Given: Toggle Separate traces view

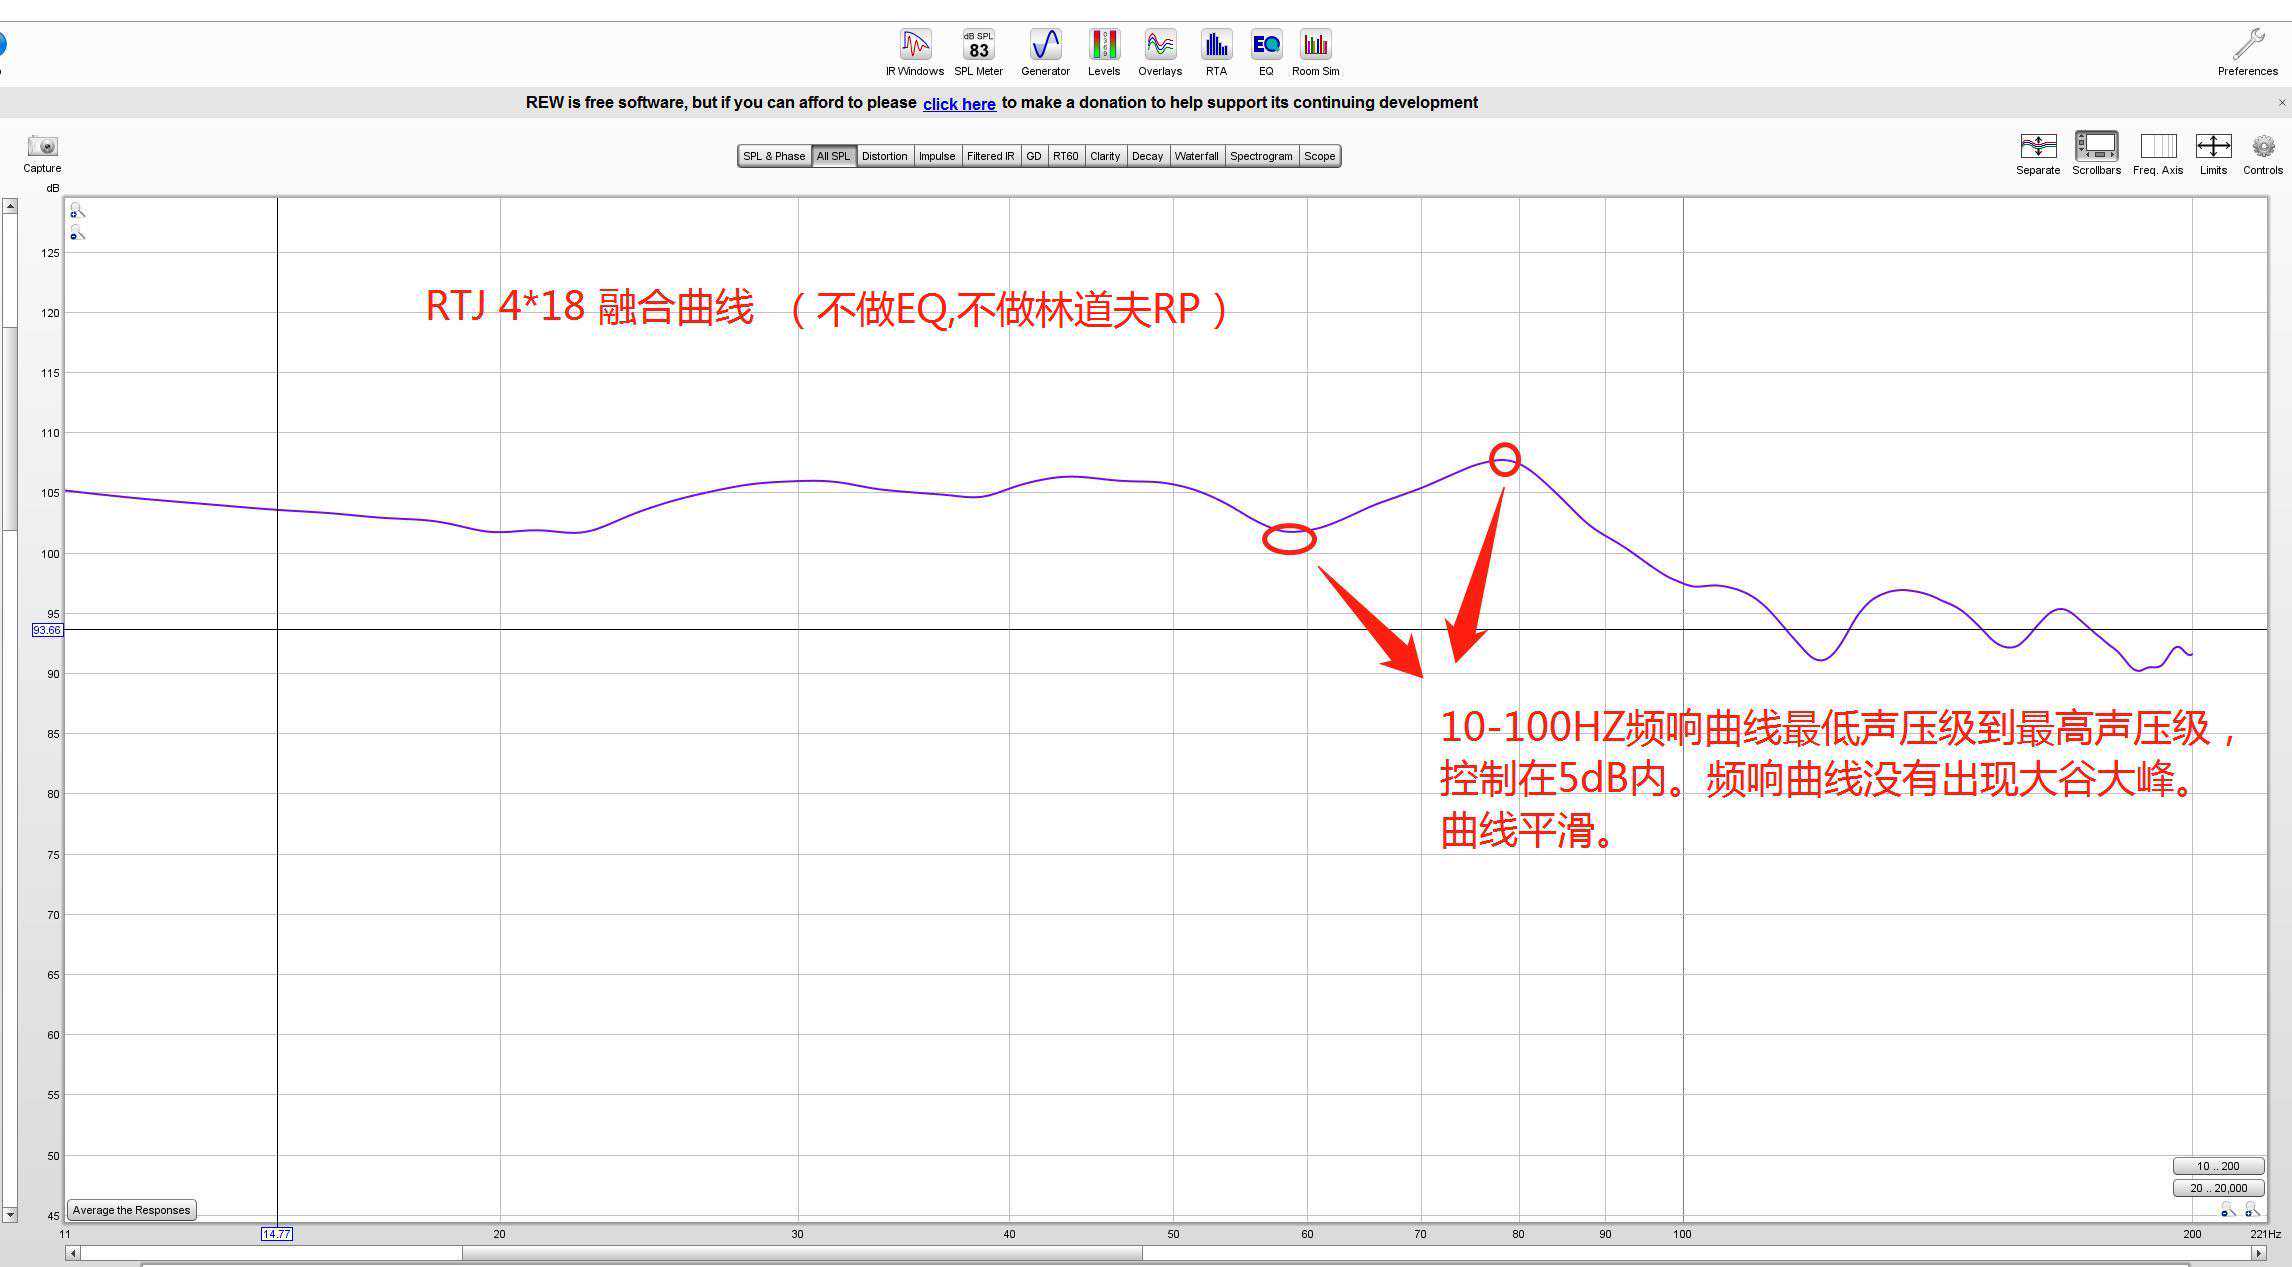Looking at the screenshot, I should pos(2038,147).
